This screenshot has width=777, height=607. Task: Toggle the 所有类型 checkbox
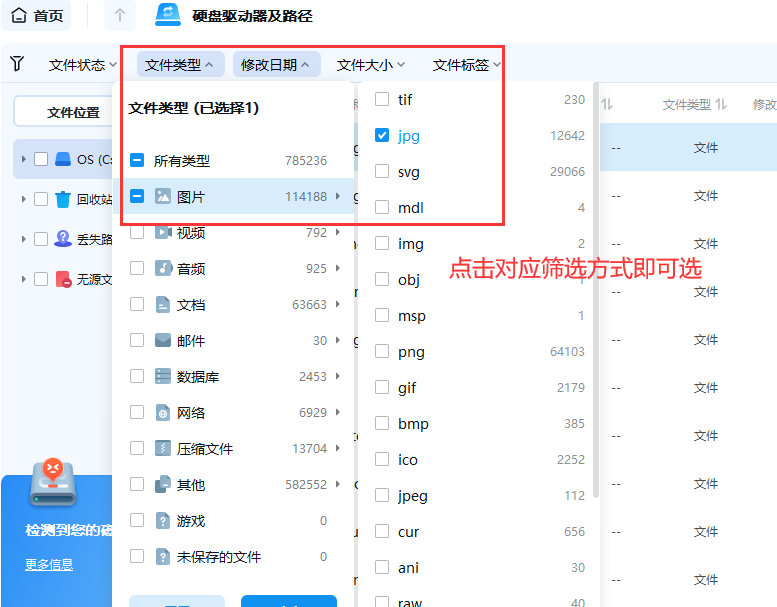coord(137,160)
